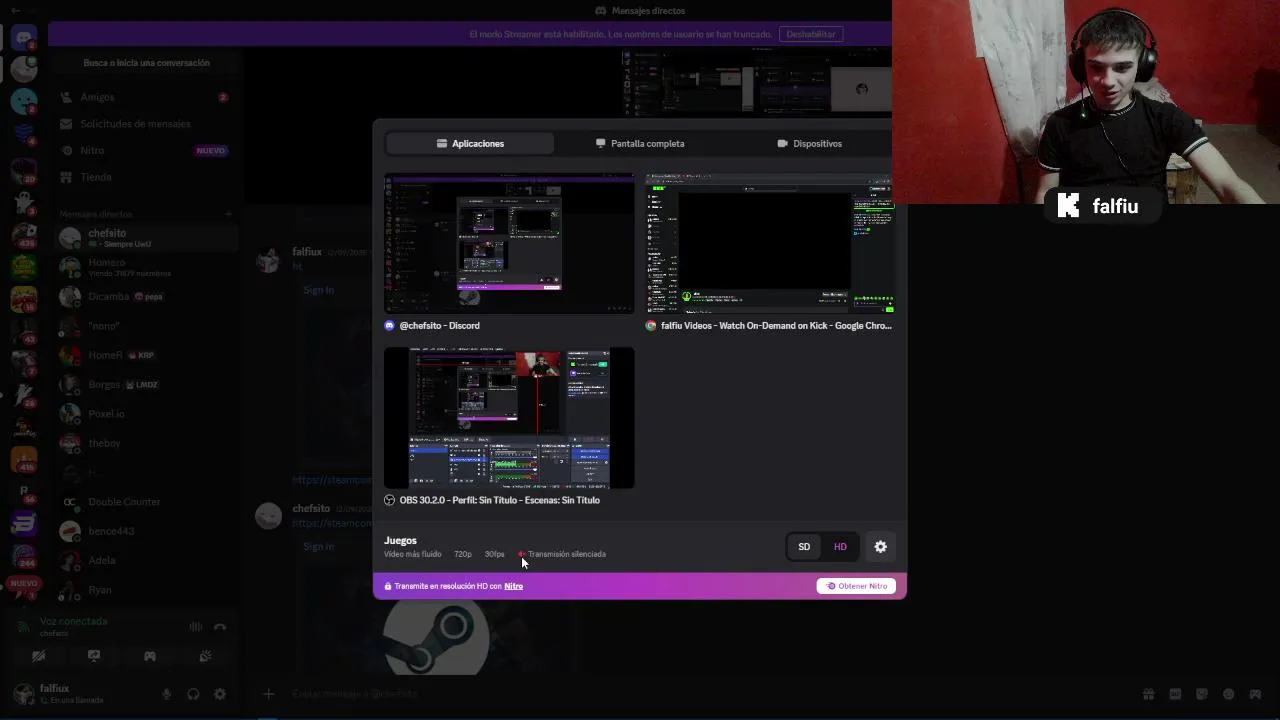The width and height of the screenshot is (1280, 720).
Task: Open the sticker picker
Action: pos(1202,694)
